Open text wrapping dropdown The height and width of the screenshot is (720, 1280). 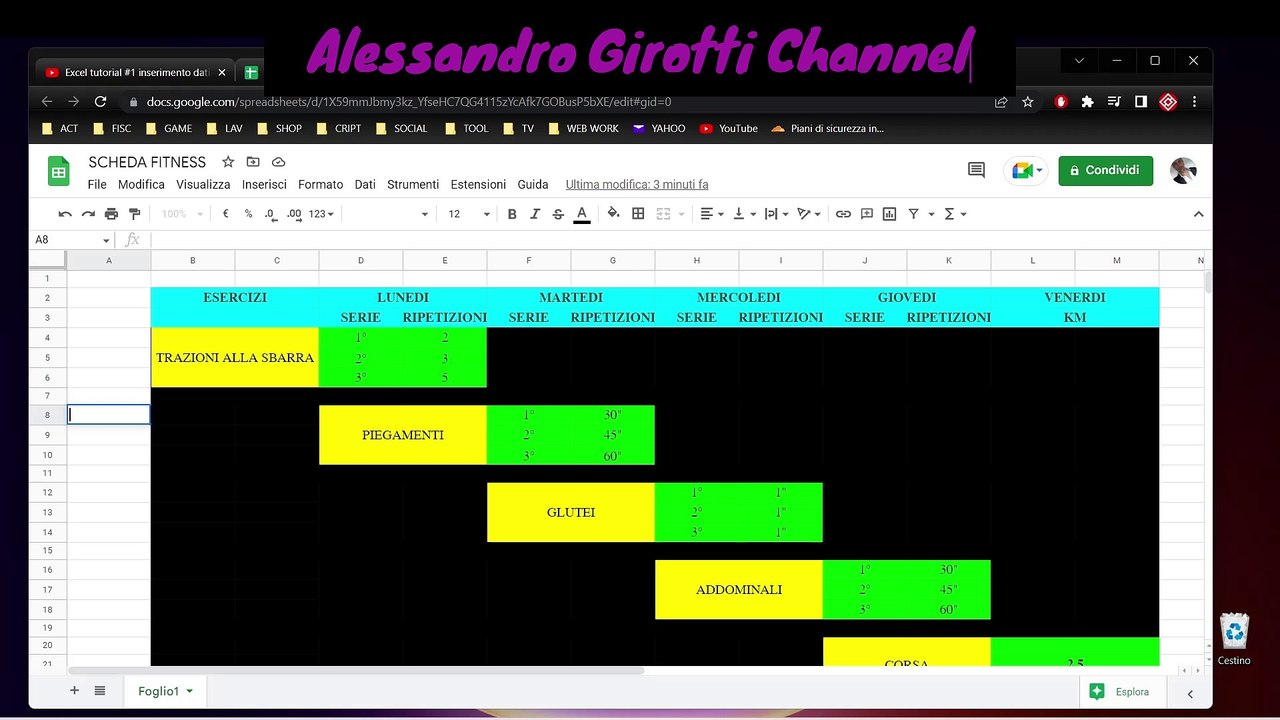pyautogui.click(x=776, y=214)
